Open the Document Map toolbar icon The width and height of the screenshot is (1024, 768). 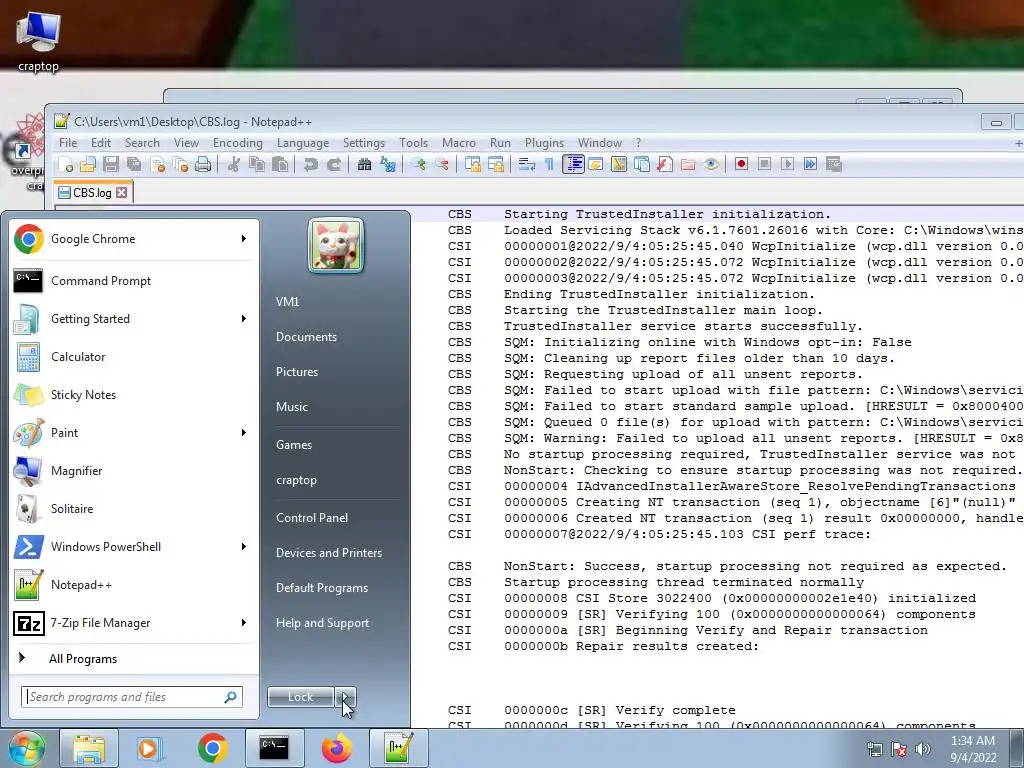tap(618, 165)
